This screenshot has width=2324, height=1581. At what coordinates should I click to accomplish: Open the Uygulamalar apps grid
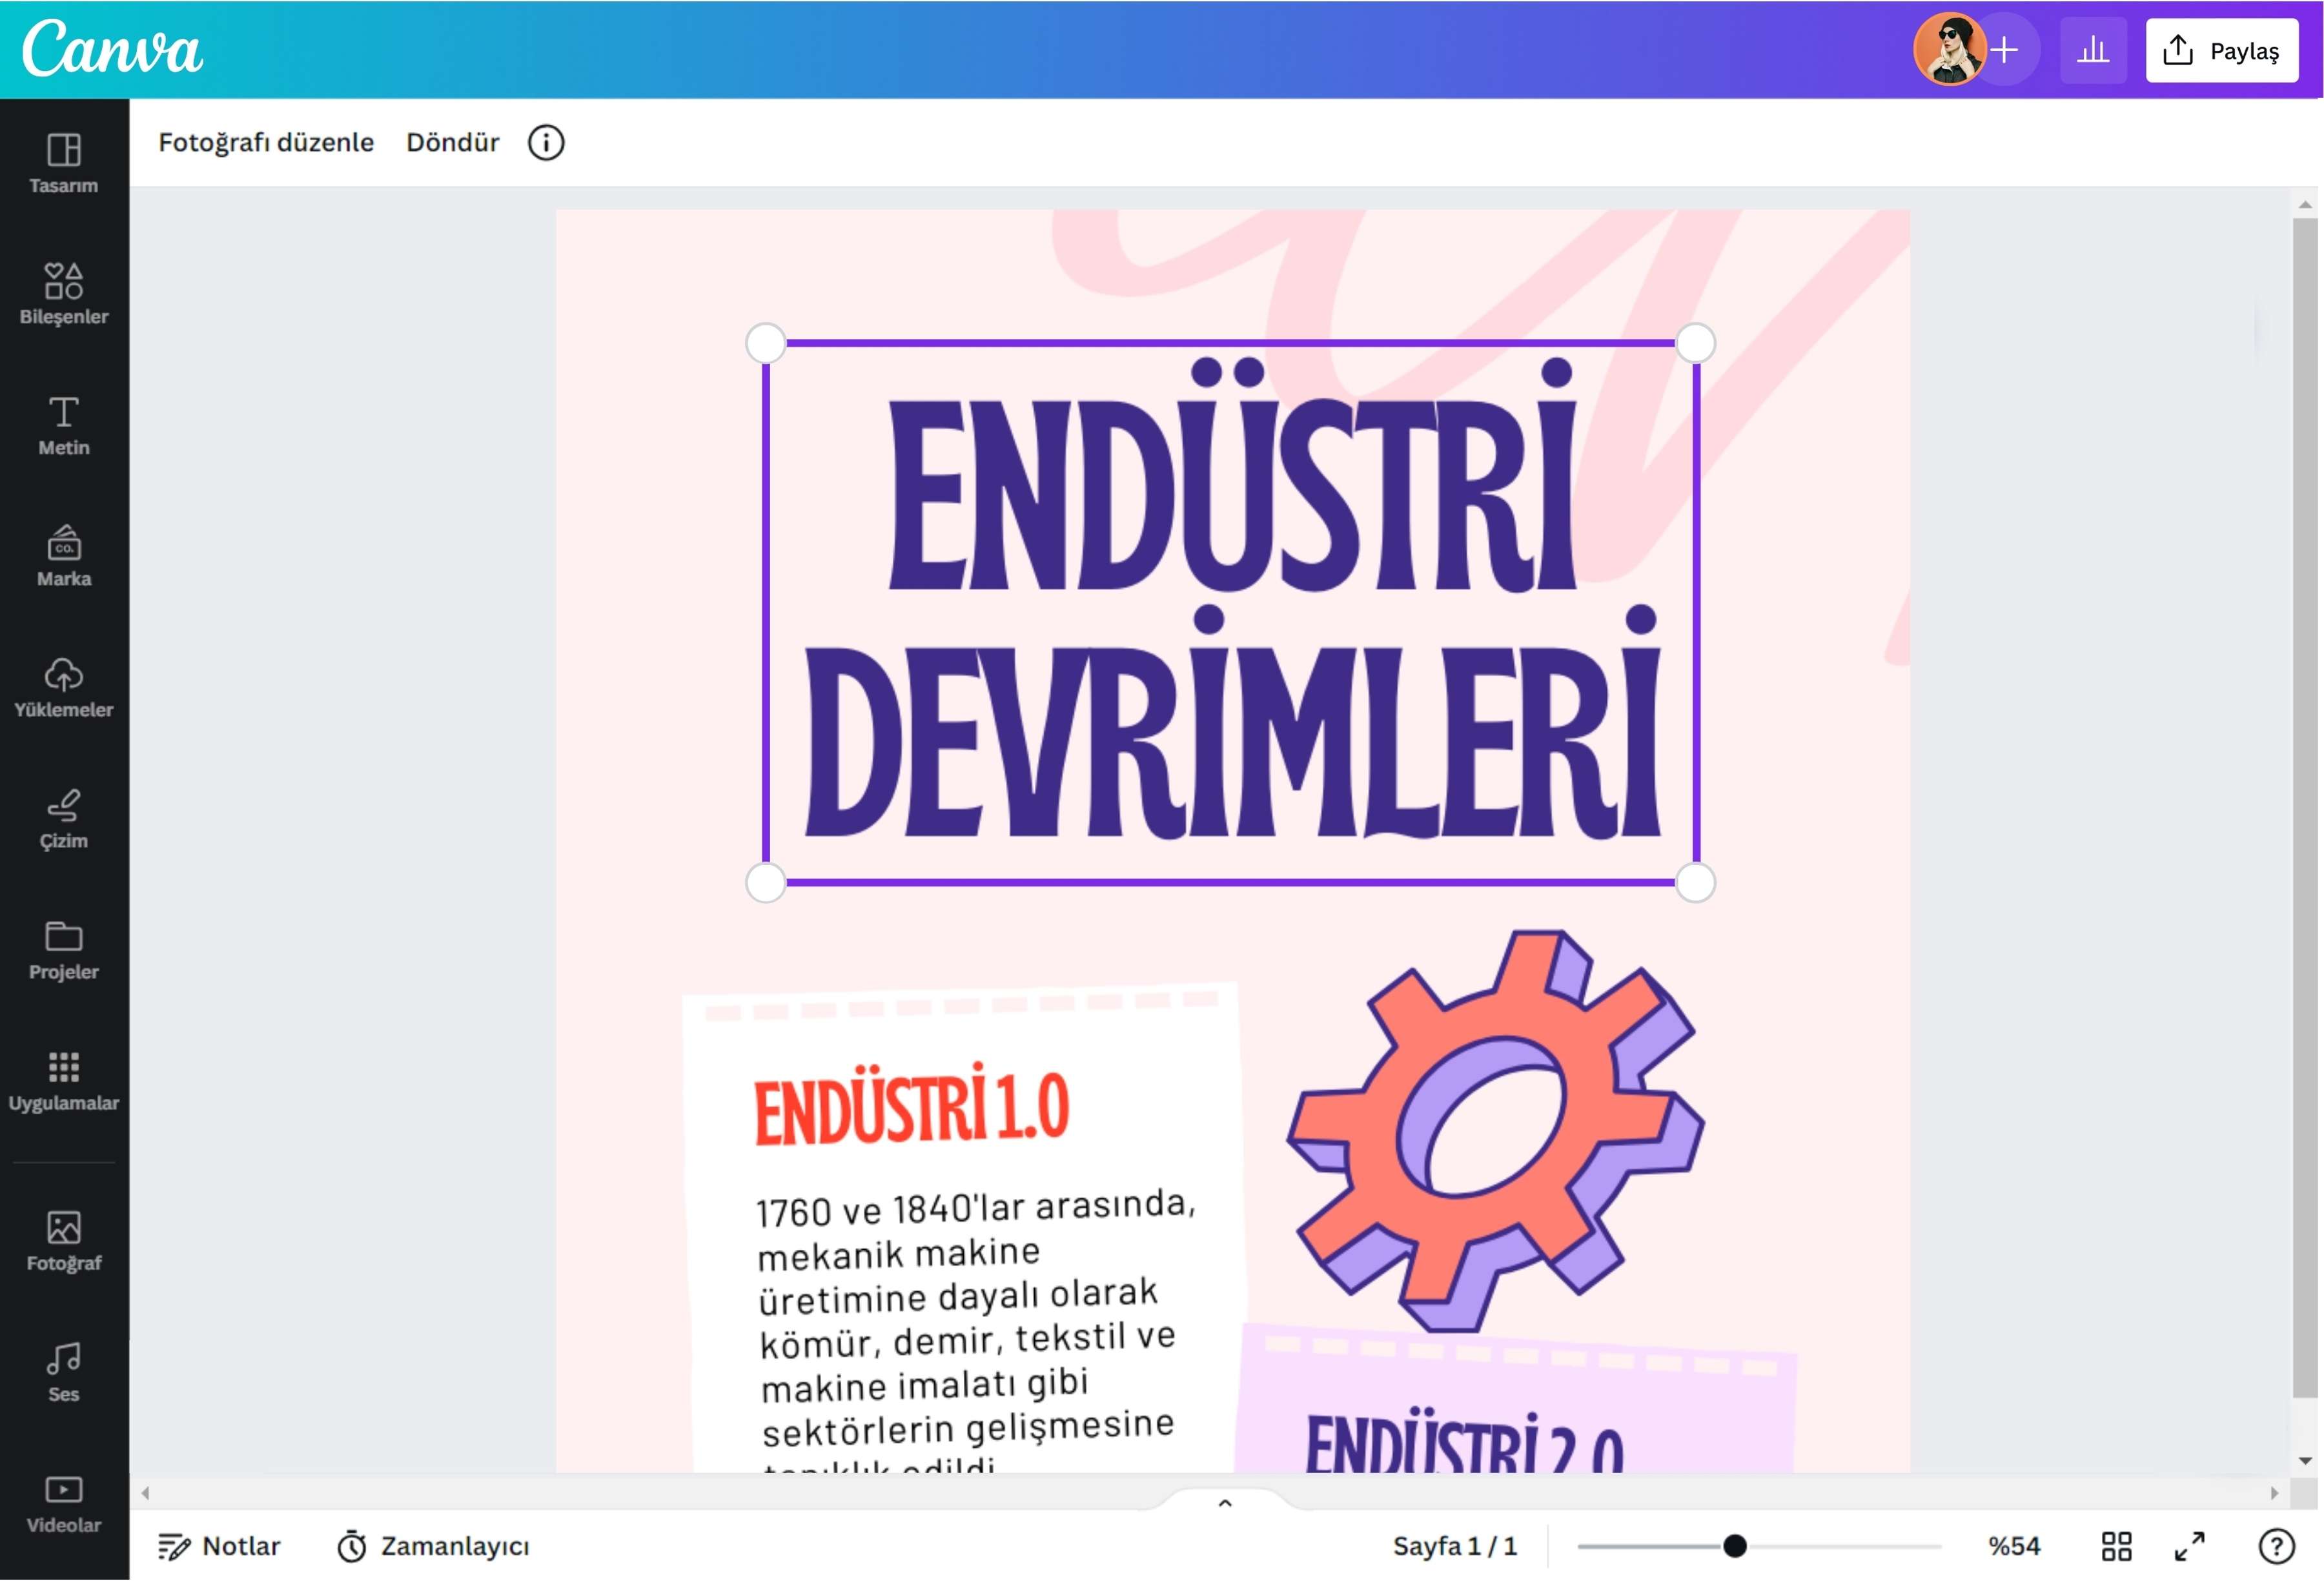[x=64, y=1081]
